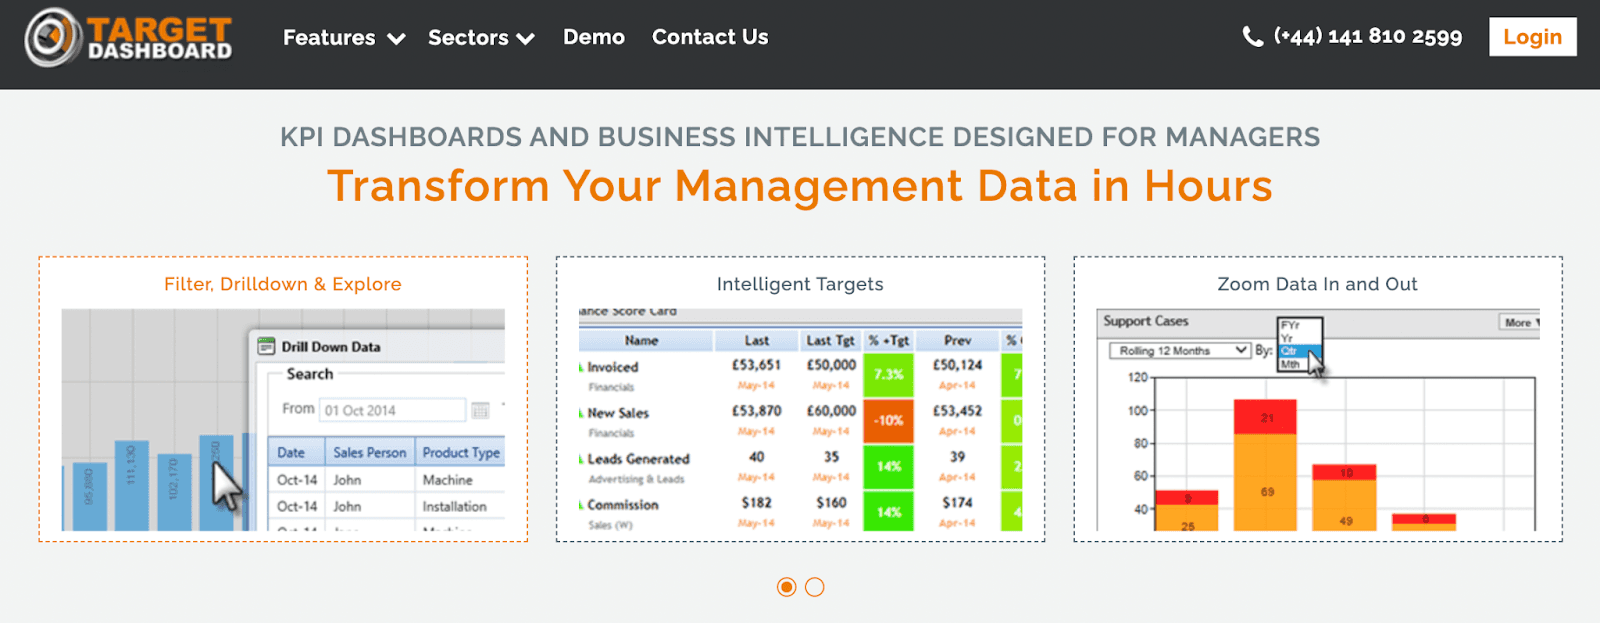Click the Support Cases chart thumbnail
Viewport: 1600px width, 623px height.
pos(1318,420)
